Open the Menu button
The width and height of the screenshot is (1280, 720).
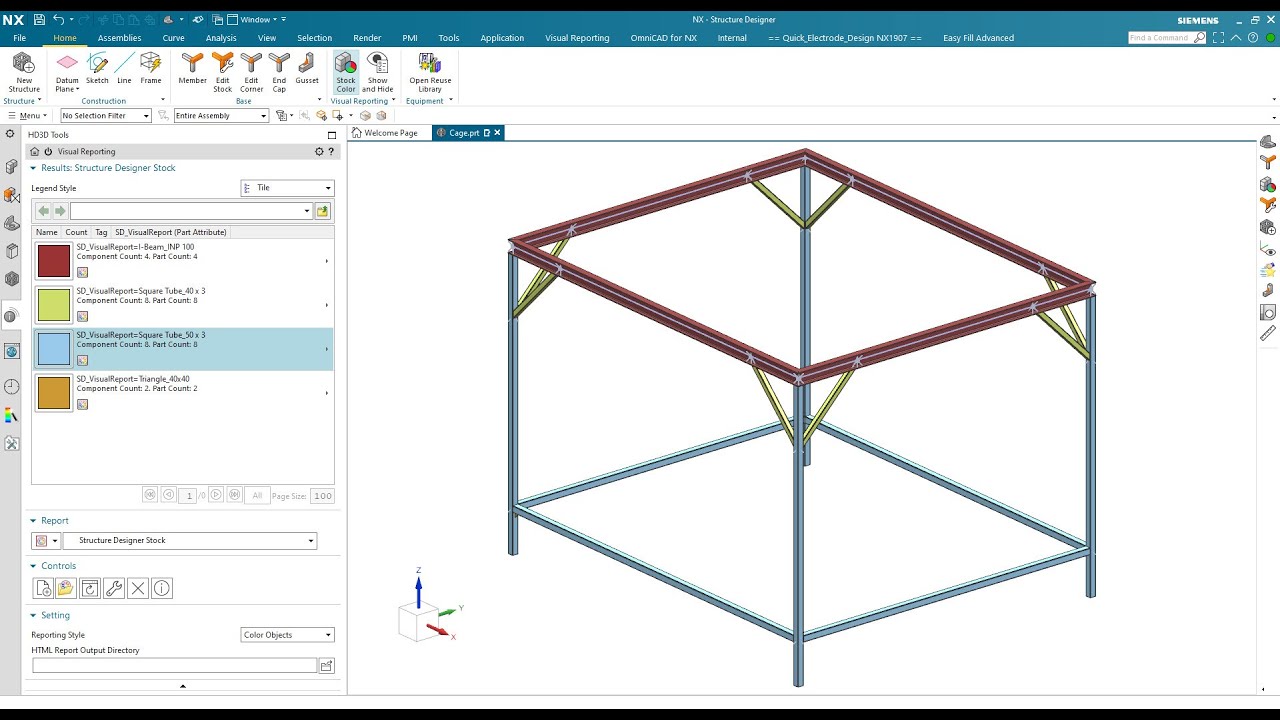click(x=25, y=116)
